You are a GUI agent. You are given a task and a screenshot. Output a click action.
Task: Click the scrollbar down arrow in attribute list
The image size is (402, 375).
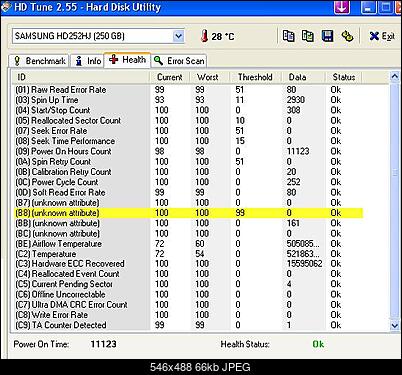(x=395, y=325)
